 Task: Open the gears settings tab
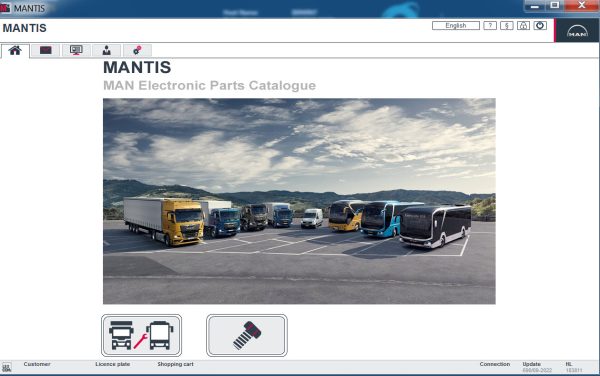(137, 50)
